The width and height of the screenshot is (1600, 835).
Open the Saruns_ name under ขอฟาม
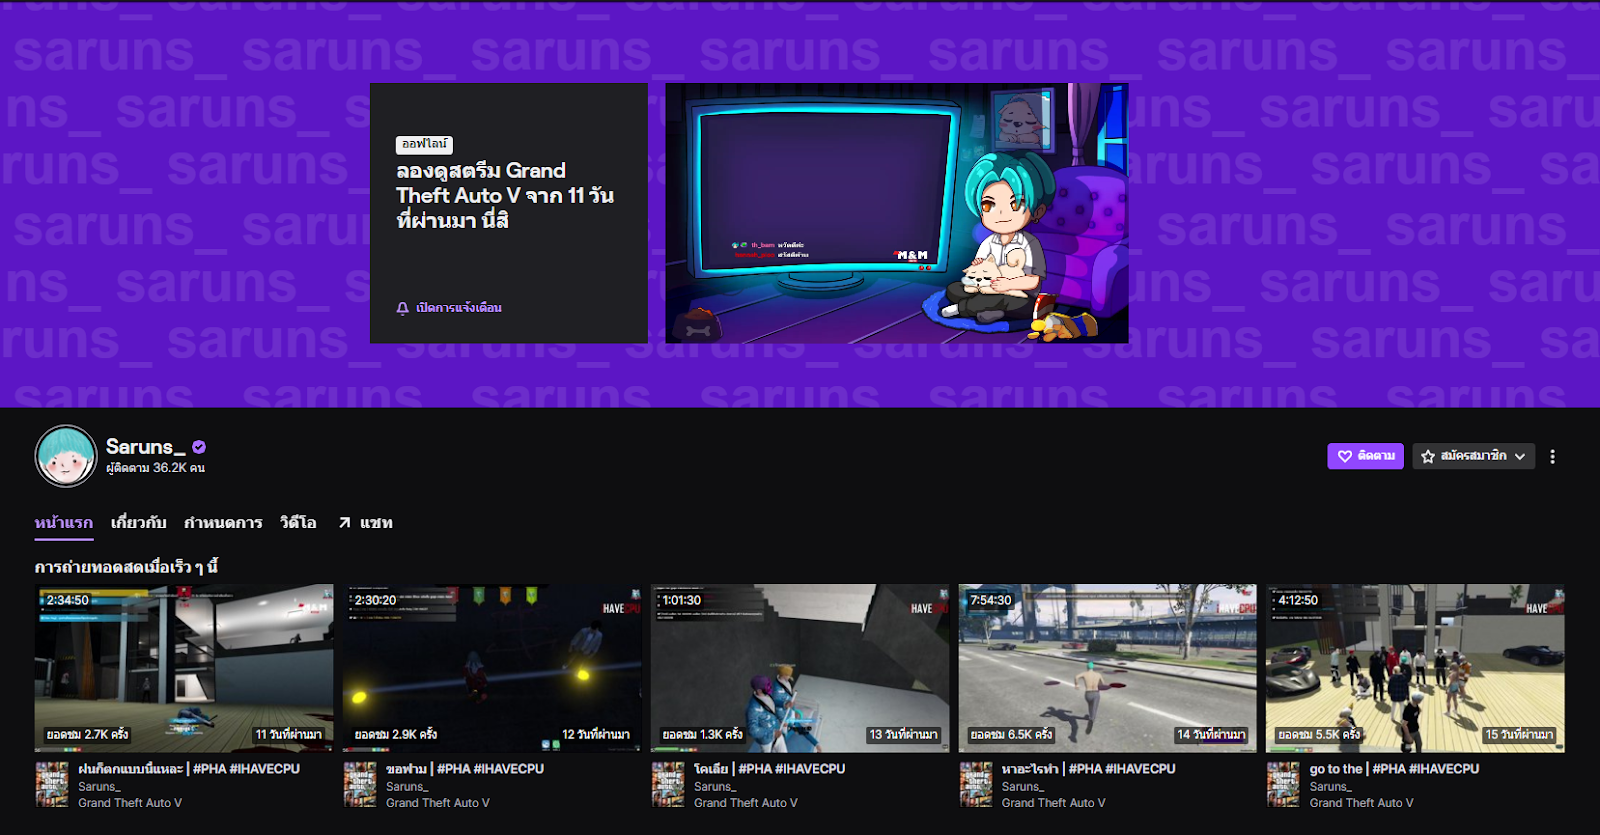pyautogui.click(x=407, y=787)
